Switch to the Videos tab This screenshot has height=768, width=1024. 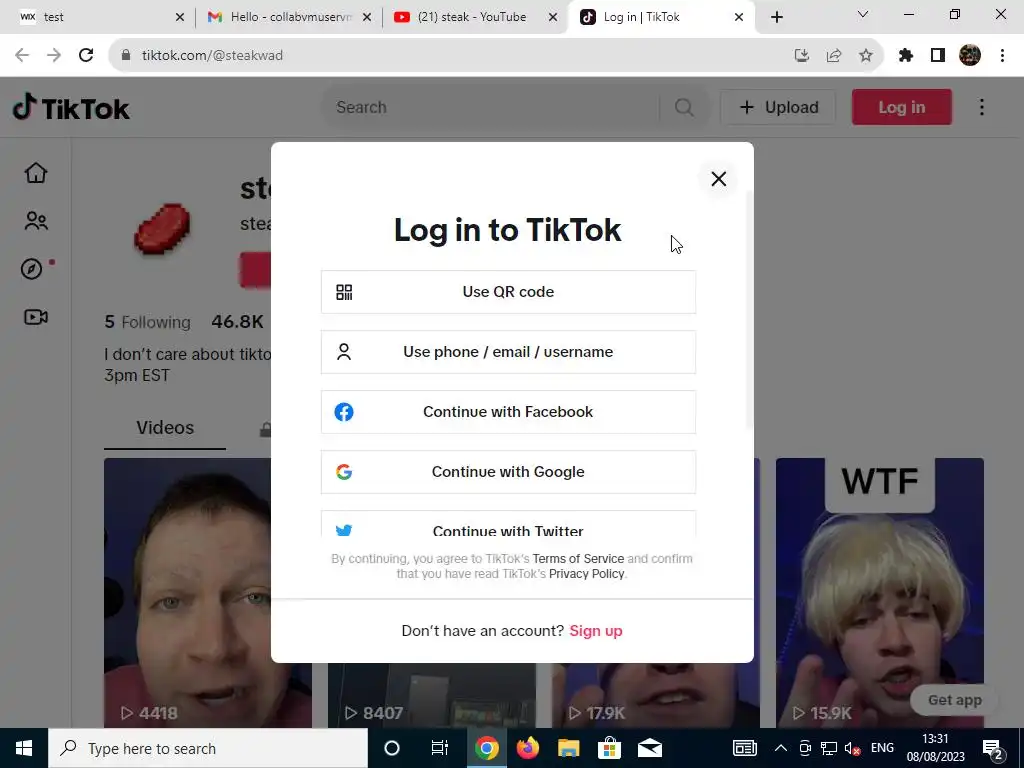[165, 428]
